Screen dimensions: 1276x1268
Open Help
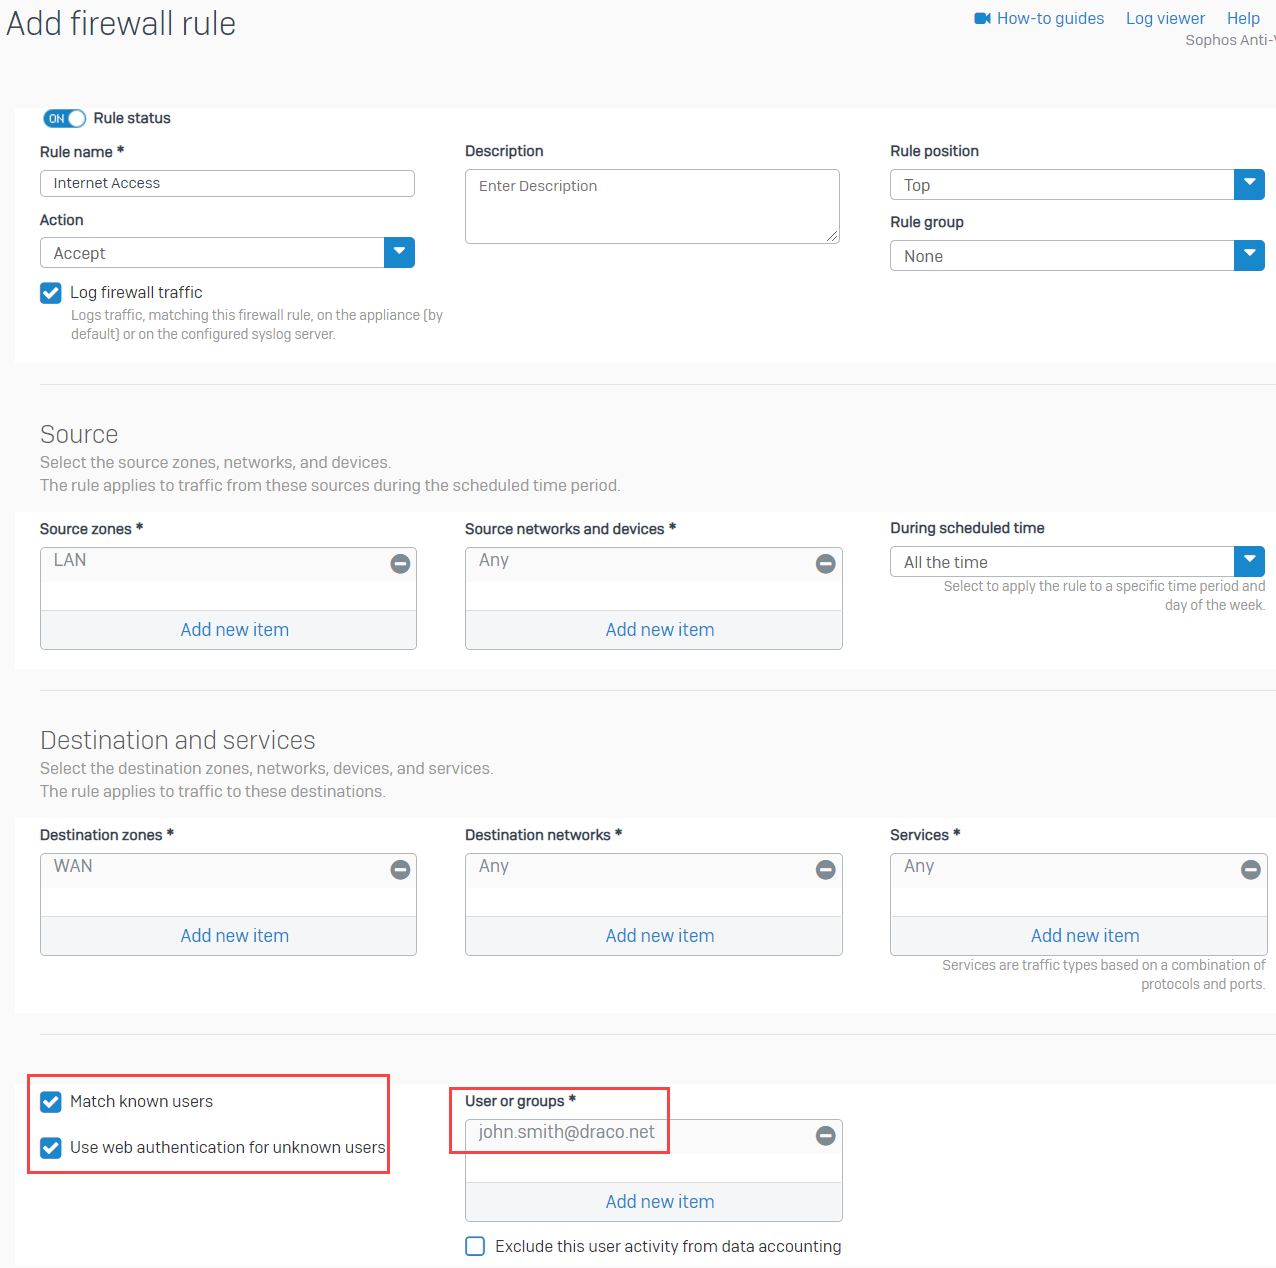[1243, 17]
